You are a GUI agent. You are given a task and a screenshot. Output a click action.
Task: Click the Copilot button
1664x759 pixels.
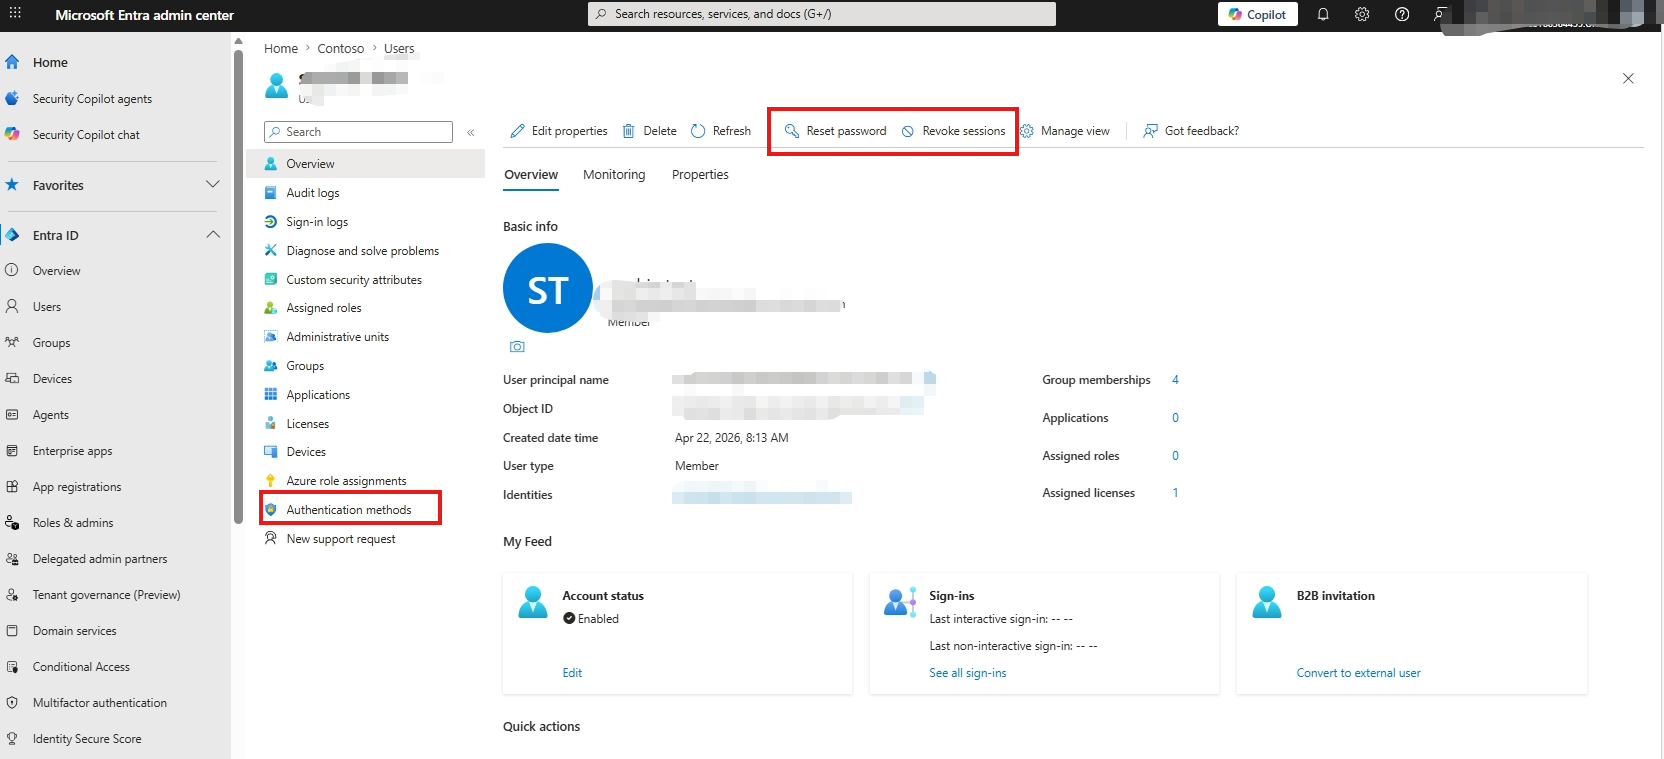pos(1258,14)
